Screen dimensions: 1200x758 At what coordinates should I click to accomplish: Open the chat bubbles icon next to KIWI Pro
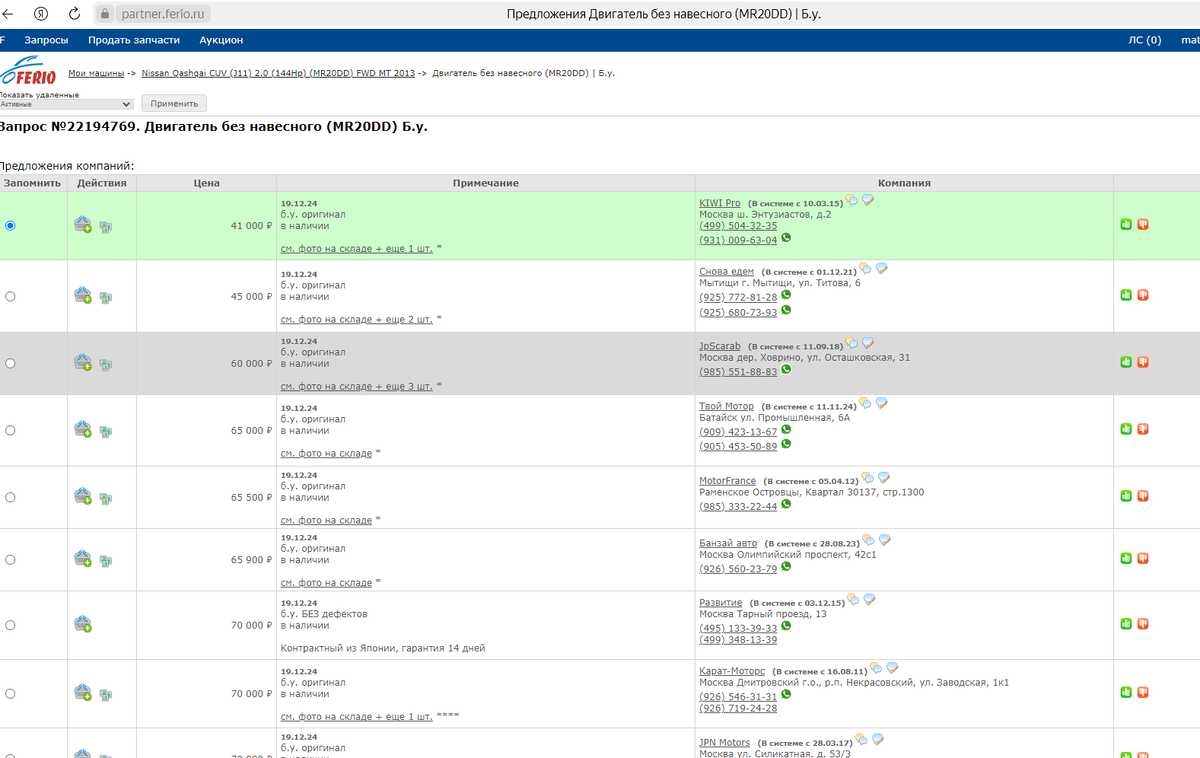(852, 200)
